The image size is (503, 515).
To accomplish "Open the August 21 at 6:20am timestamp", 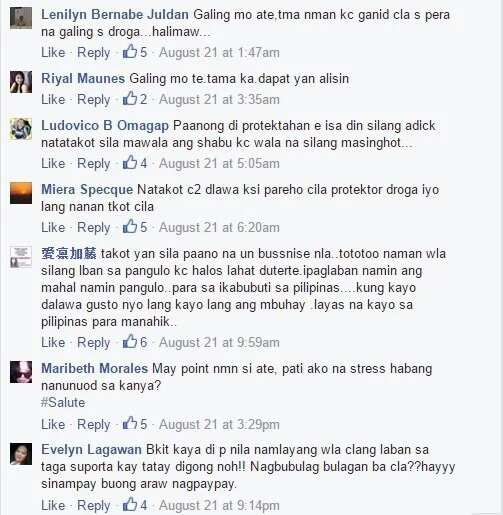I will tap(219, 228).
